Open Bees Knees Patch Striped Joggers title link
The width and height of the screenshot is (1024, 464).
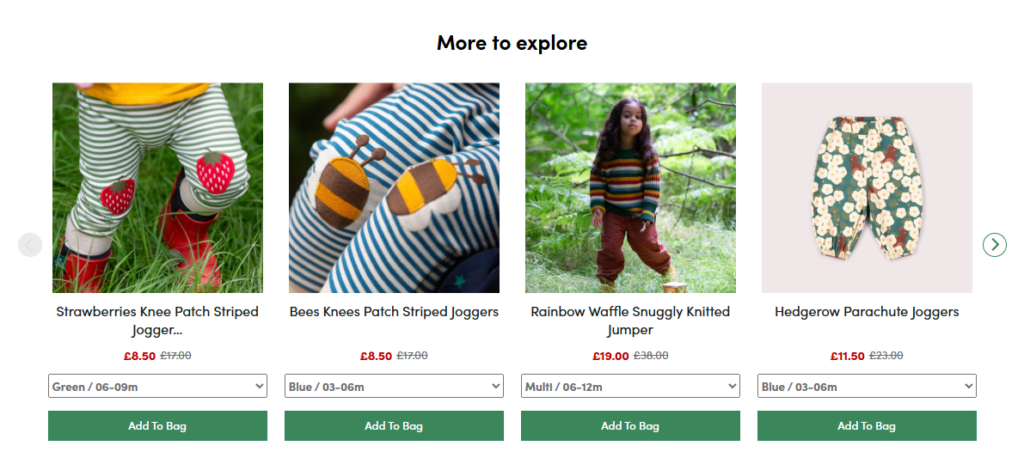tap(393, 312)
